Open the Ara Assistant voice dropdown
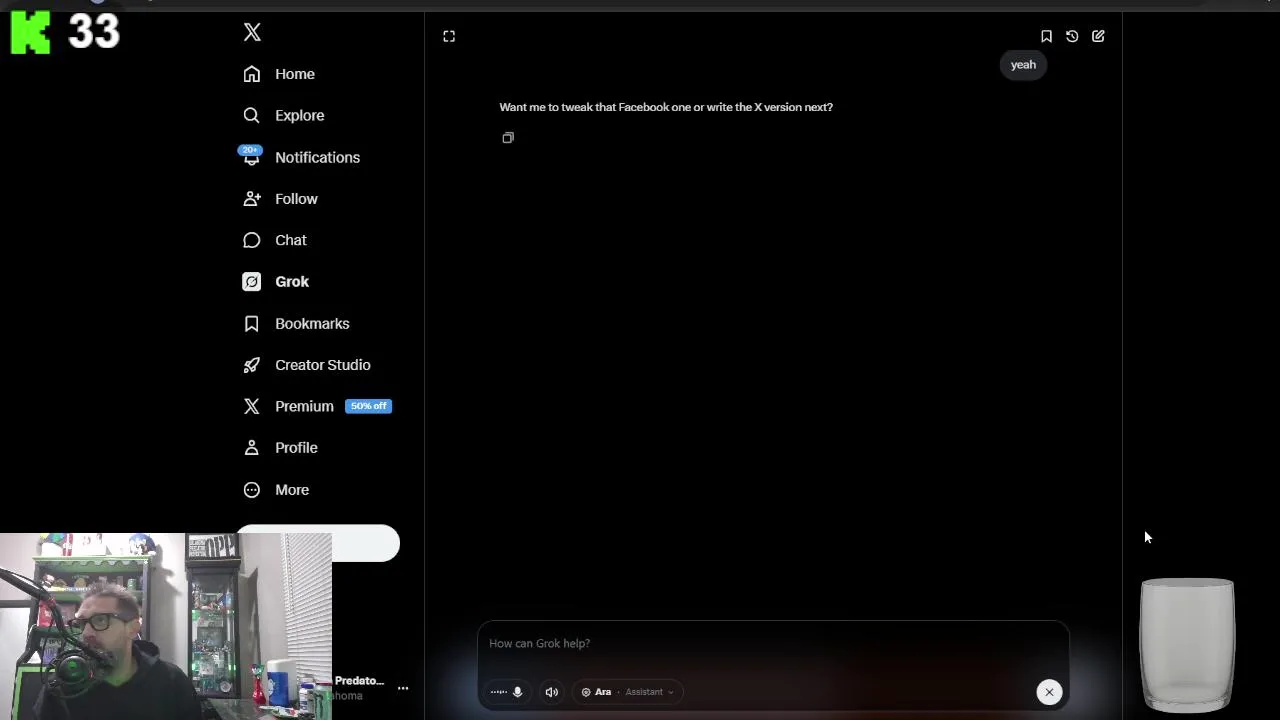This screenshot has width=1280, height=720. (x=627, y=692)
